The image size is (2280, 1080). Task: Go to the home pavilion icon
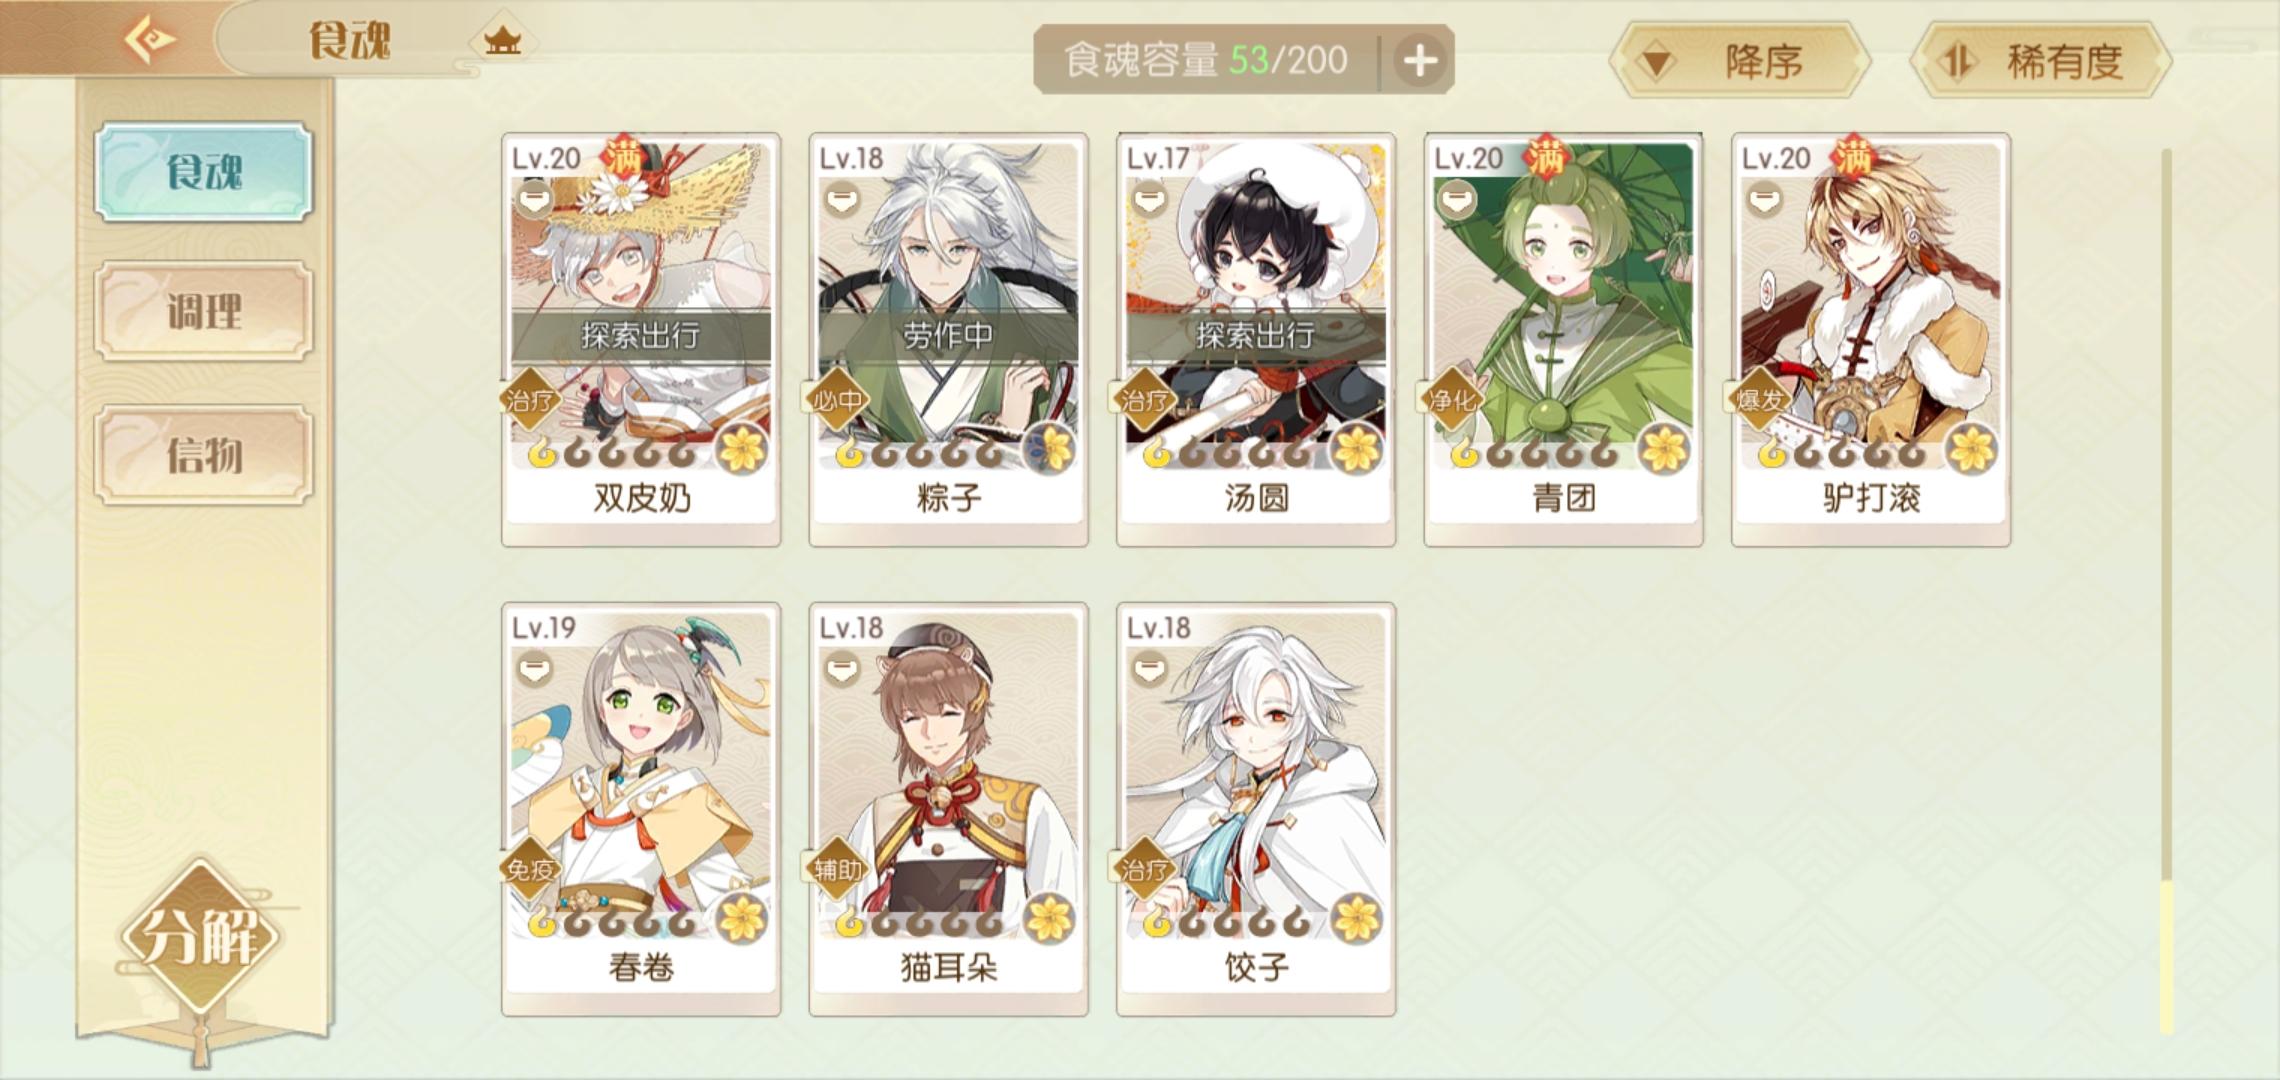(x=502, y=40)
